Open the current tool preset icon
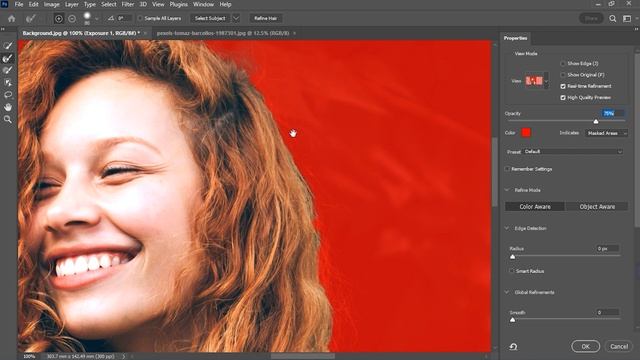 tap(30, 18)
